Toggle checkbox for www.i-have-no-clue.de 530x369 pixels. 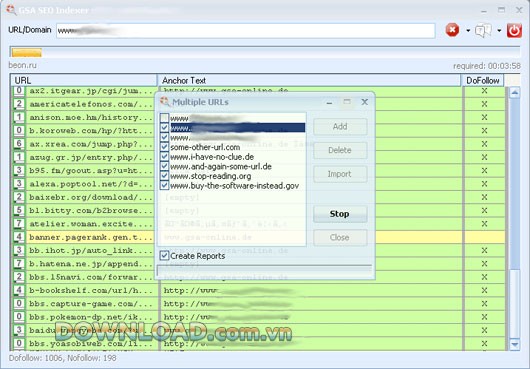[x=164, y=156]
